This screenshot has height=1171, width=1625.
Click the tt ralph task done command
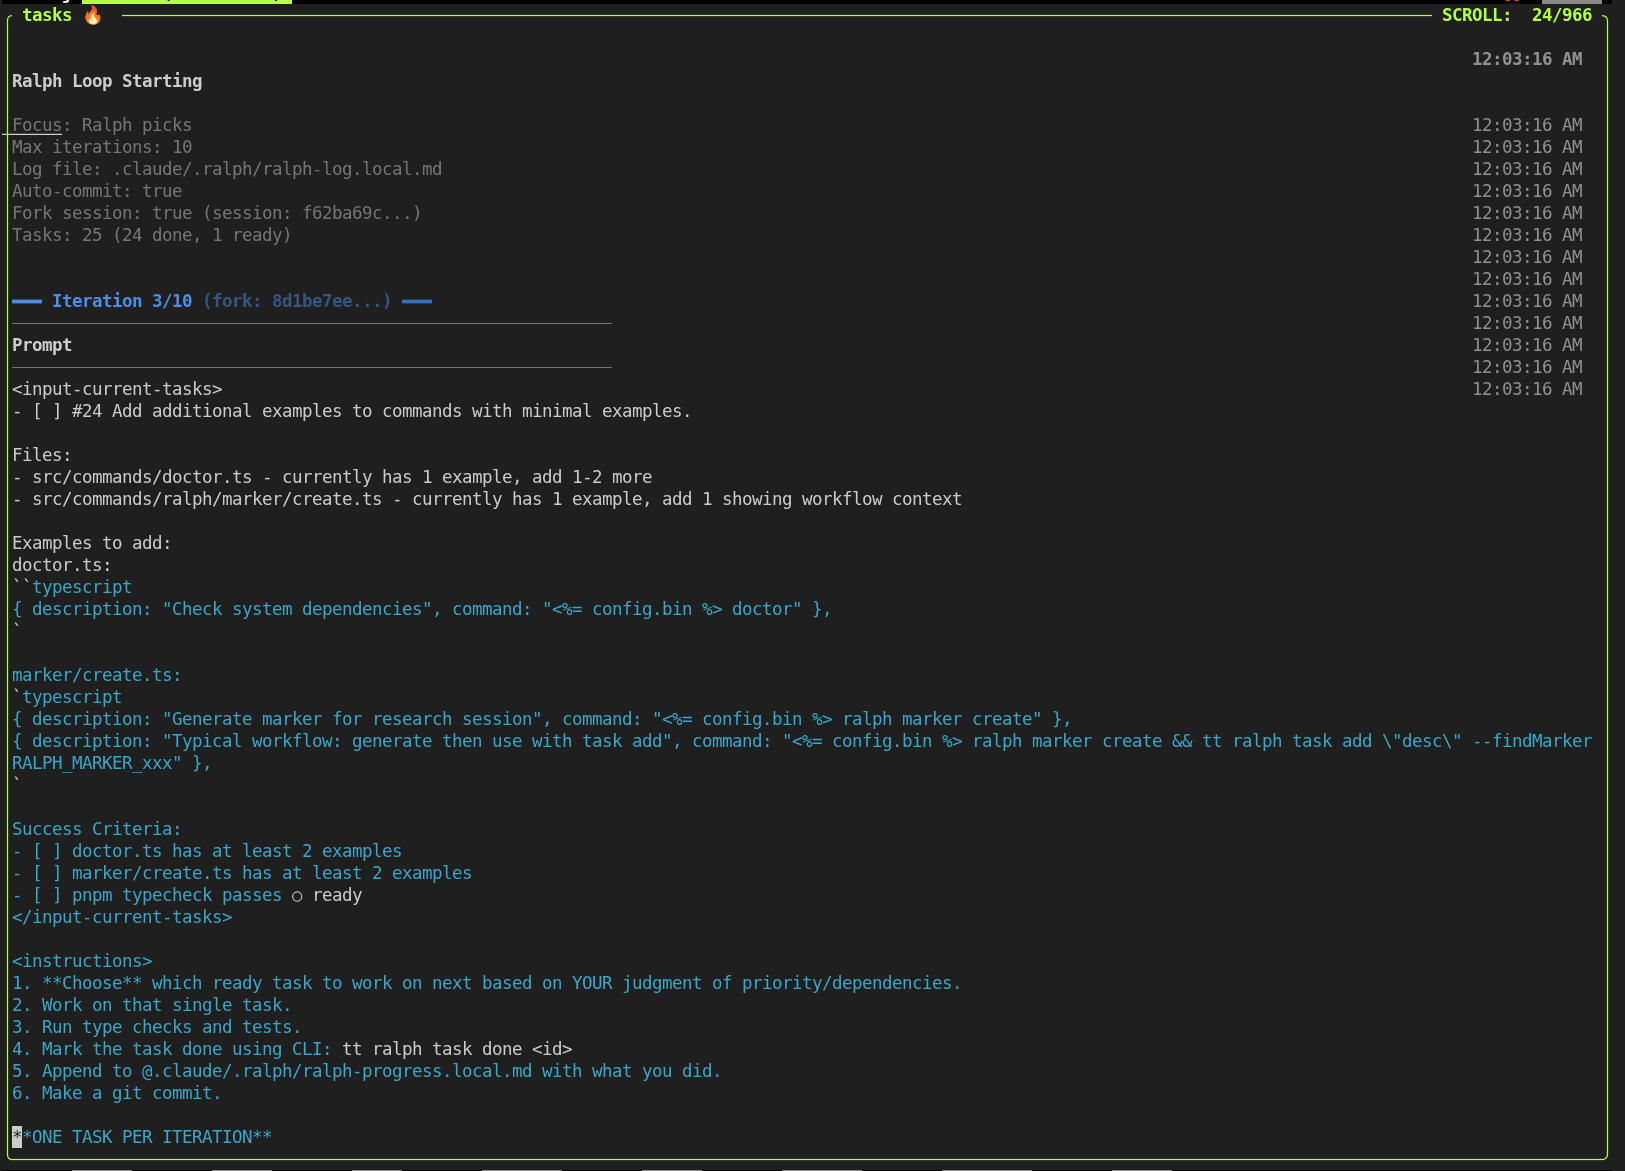[x=457, y=1049]
